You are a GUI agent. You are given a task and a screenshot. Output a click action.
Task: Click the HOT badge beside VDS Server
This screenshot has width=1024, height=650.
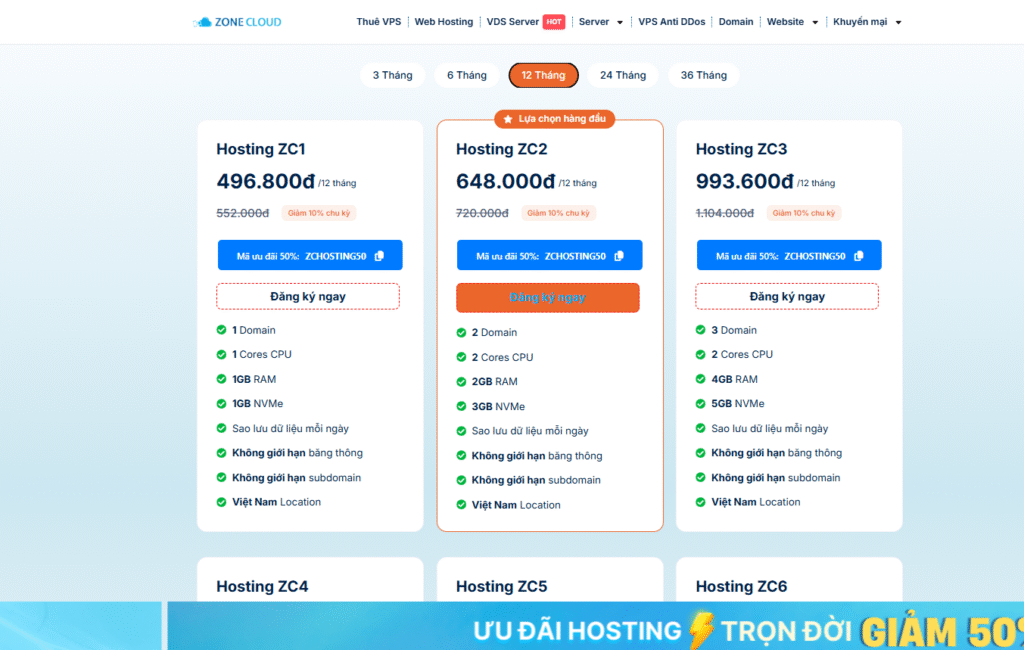click(x=555, y=22)
